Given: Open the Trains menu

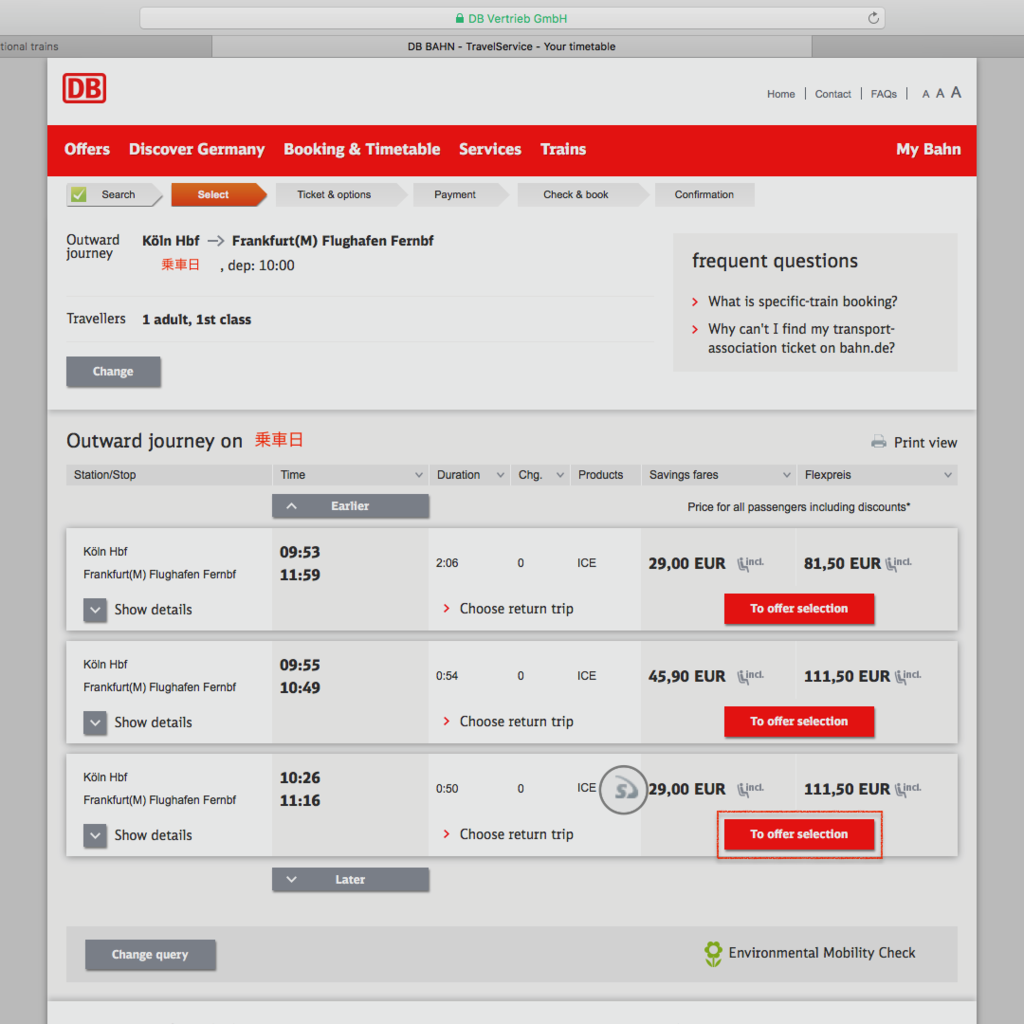Looking at the screenshot, I should (x=563, y=150).
